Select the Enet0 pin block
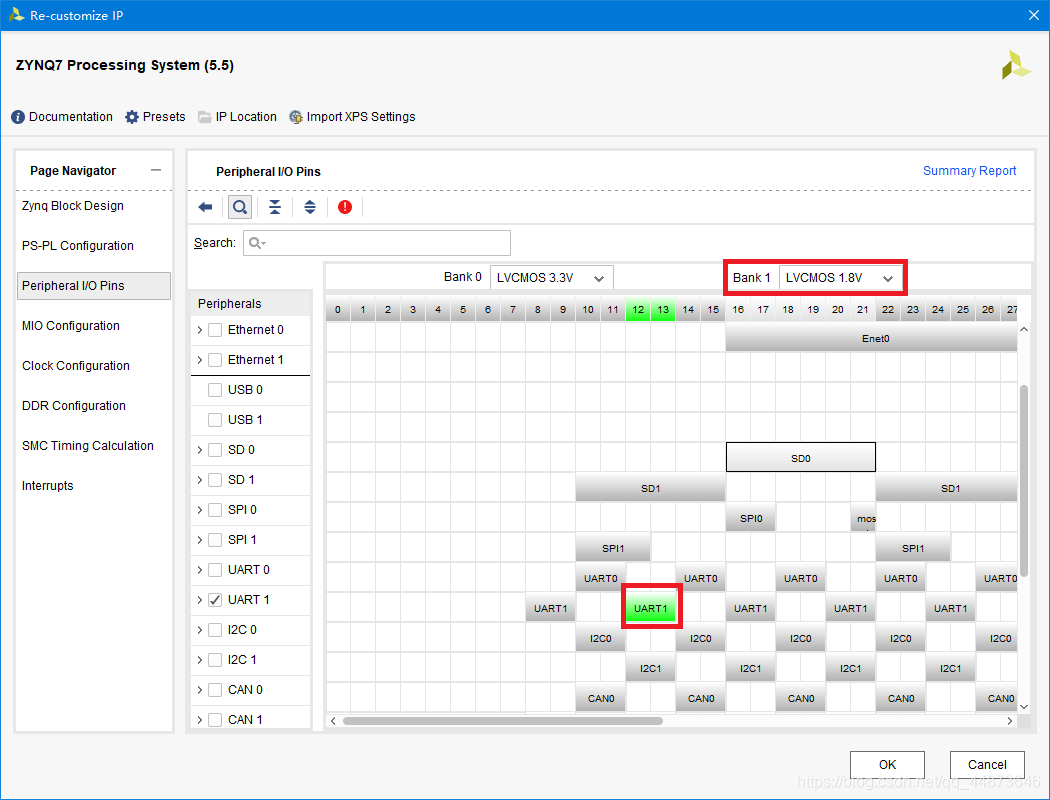The width and height of the screenshot is (1050, 800). pos(872,338)
